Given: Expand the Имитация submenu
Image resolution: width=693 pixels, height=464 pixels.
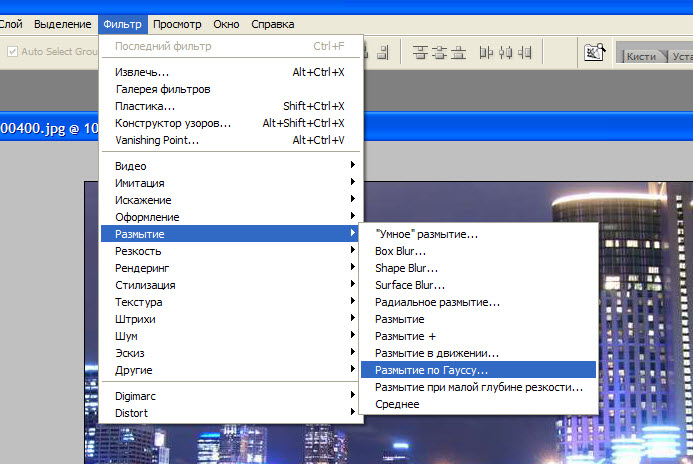Looking at the screenshot, I should tap(230, 183).
